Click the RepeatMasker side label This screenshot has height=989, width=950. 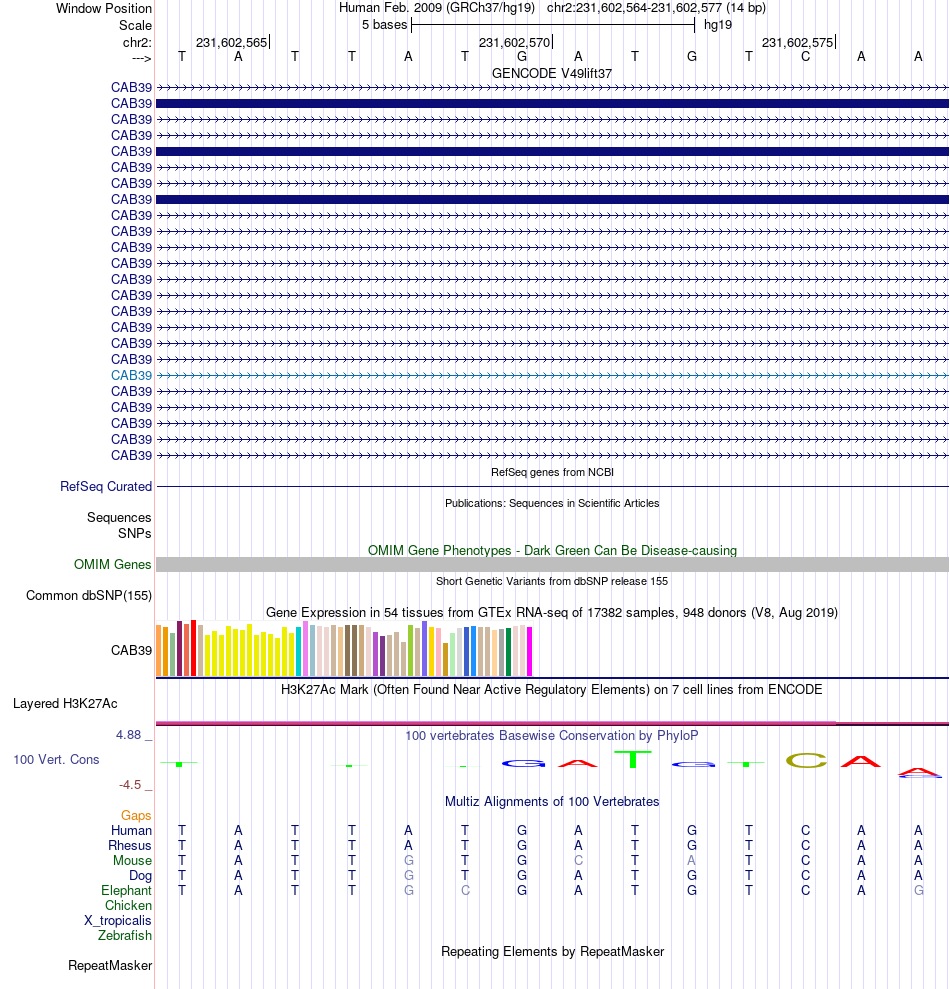(110, 966)
